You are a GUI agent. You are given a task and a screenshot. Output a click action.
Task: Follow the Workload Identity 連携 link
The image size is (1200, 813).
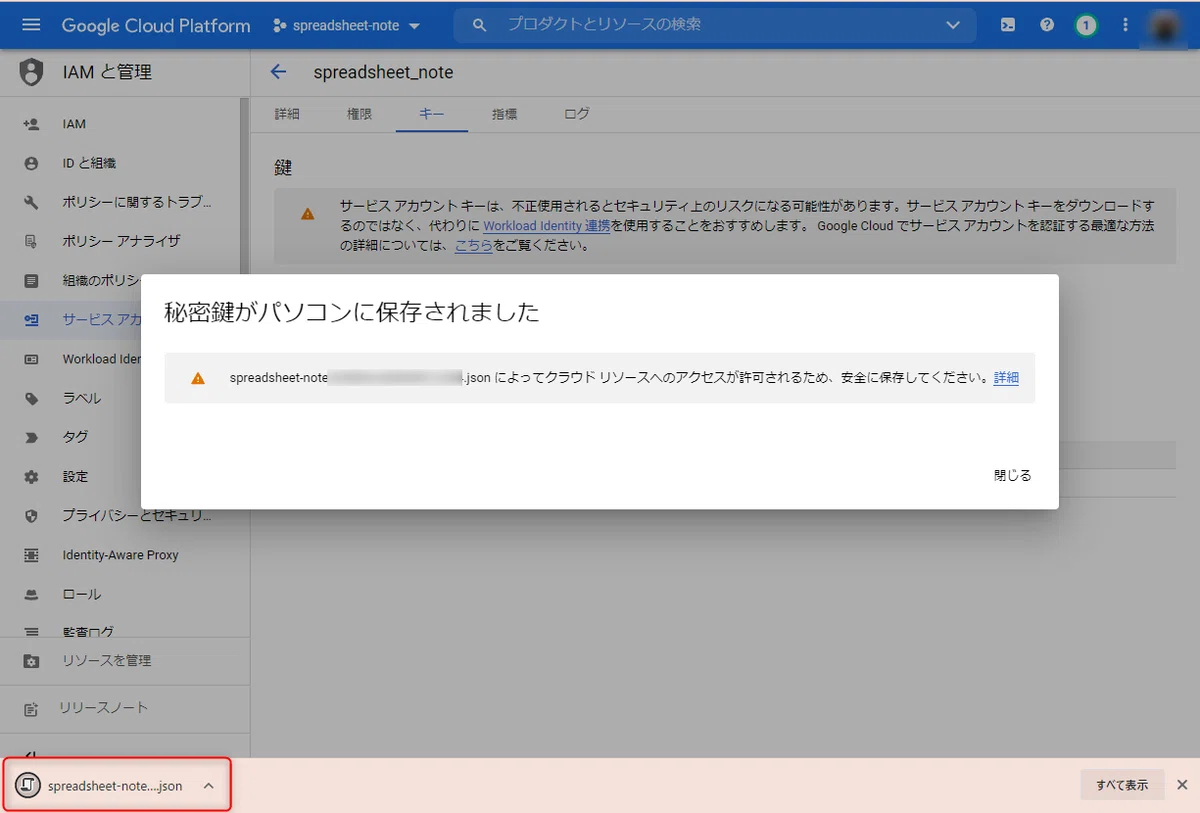pyautogui.click(x=547, y=226)
